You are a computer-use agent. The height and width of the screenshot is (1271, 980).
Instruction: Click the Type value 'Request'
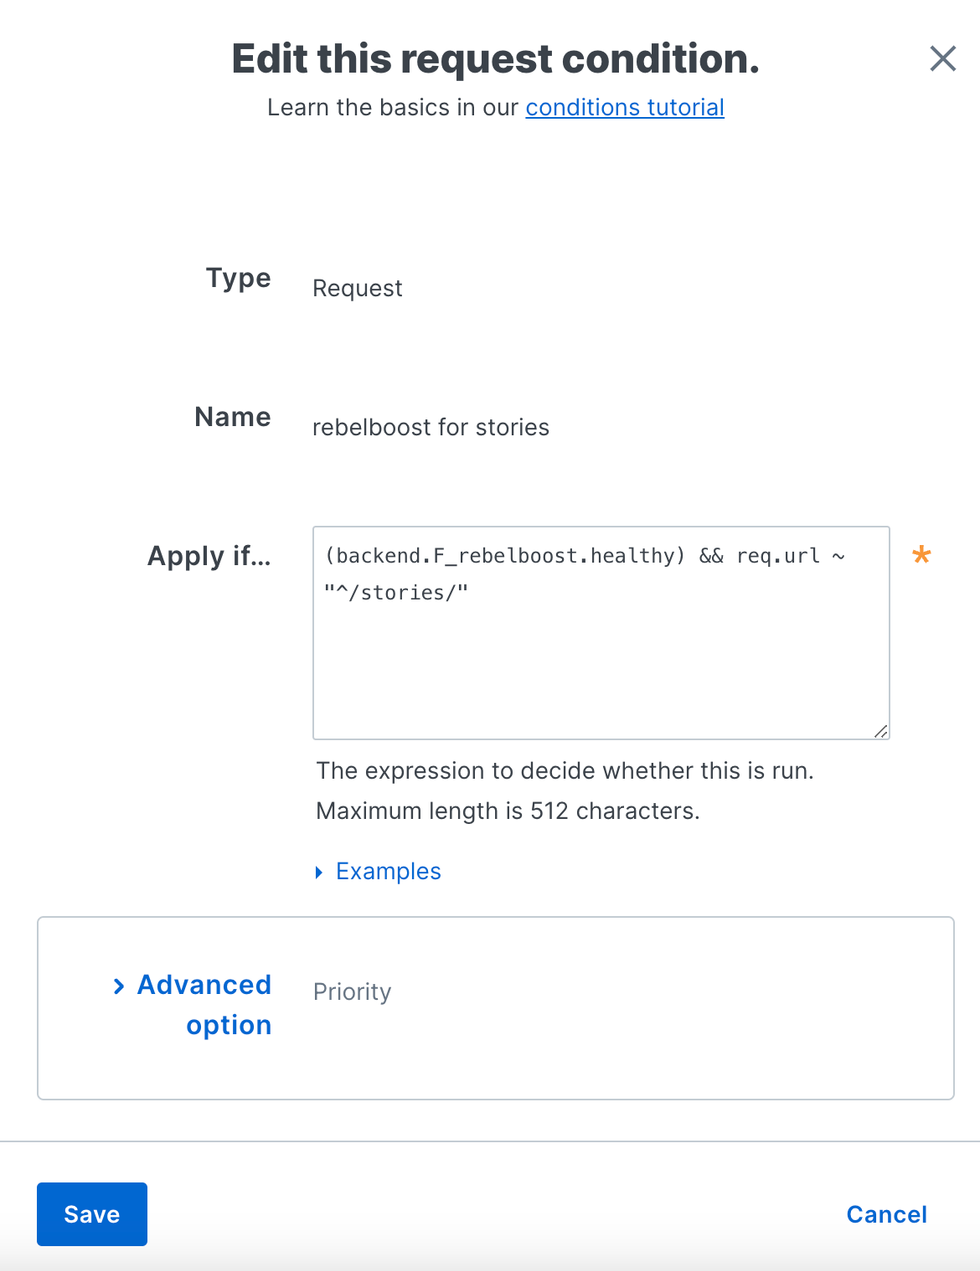357,288
